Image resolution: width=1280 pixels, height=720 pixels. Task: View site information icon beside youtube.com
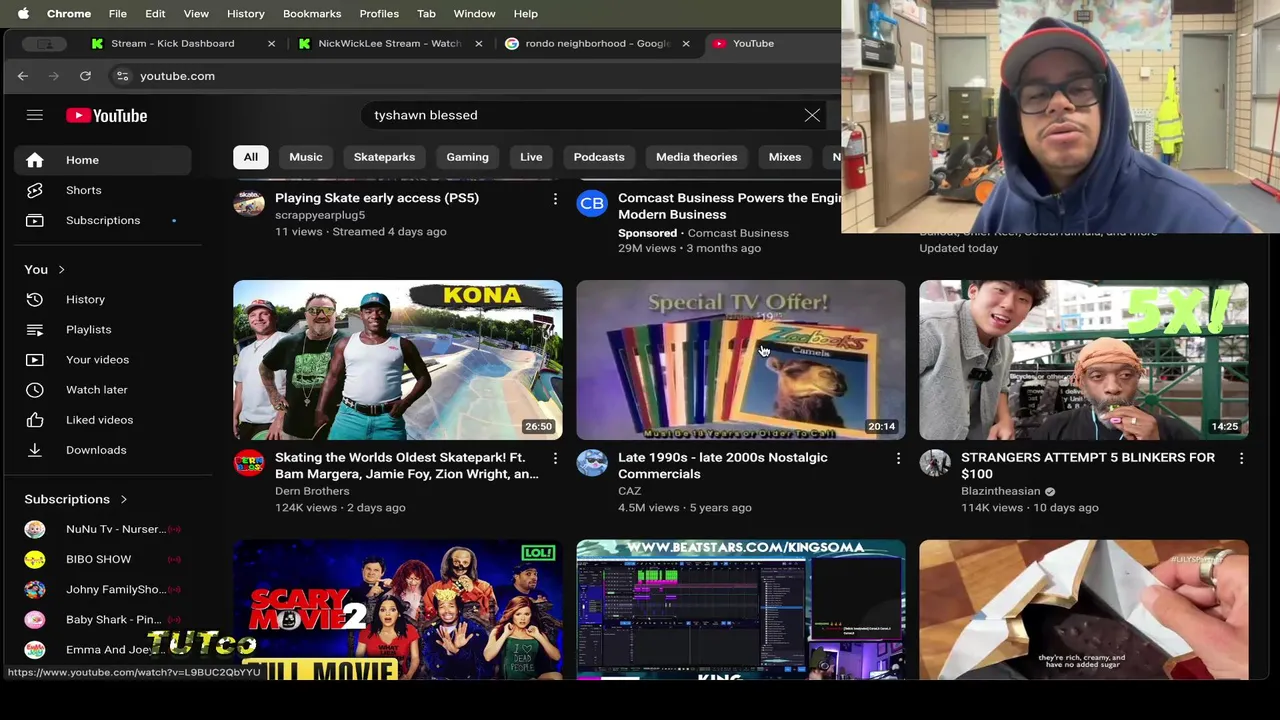tap(122, 76)
